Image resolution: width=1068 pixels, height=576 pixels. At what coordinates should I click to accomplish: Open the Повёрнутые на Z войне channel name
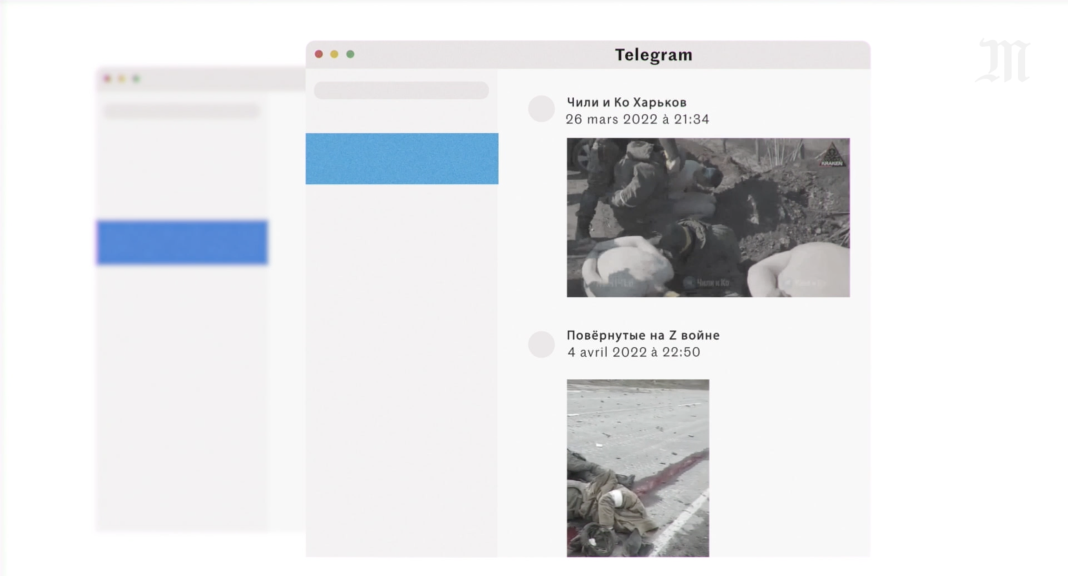point(643,335)
